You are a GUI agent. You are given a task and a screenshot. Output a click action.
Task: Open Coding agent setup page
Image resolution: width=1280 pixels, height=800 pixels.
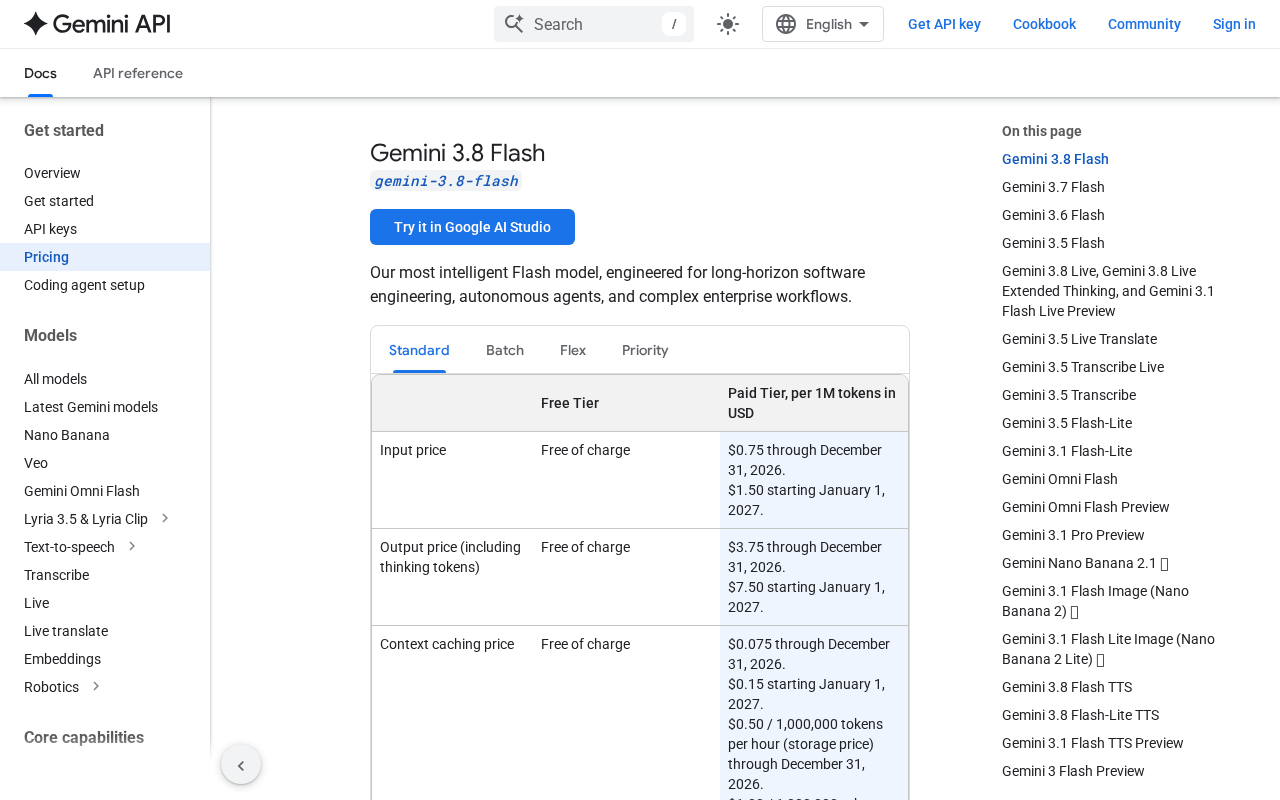[84, 285]
